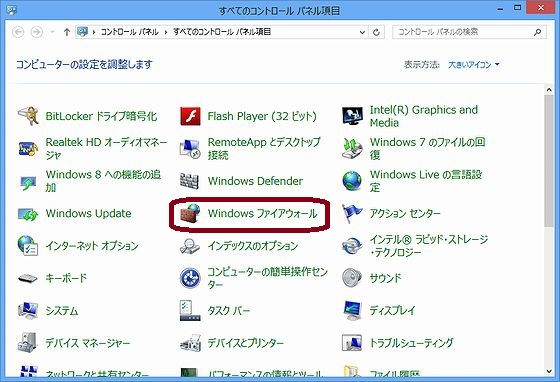This screenshot has width=560, height=382.
Task: Click the vertical scrollbar thumb
Action: [x=549, y=161]
